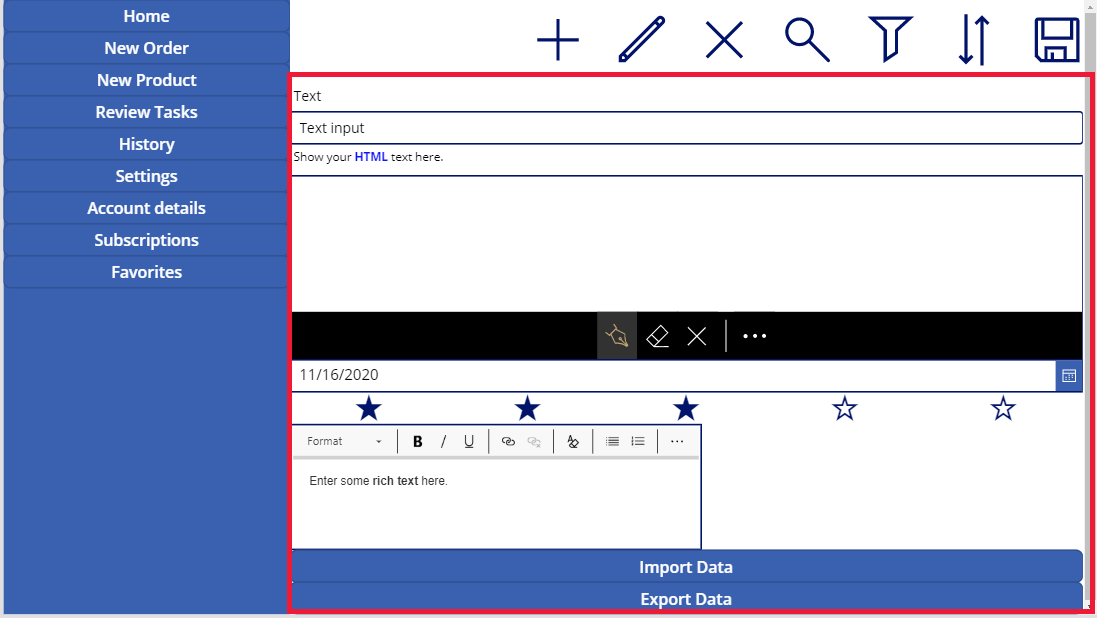
Task: Open the ellipsis options in the pen input bar
Action: click(754, 335)
